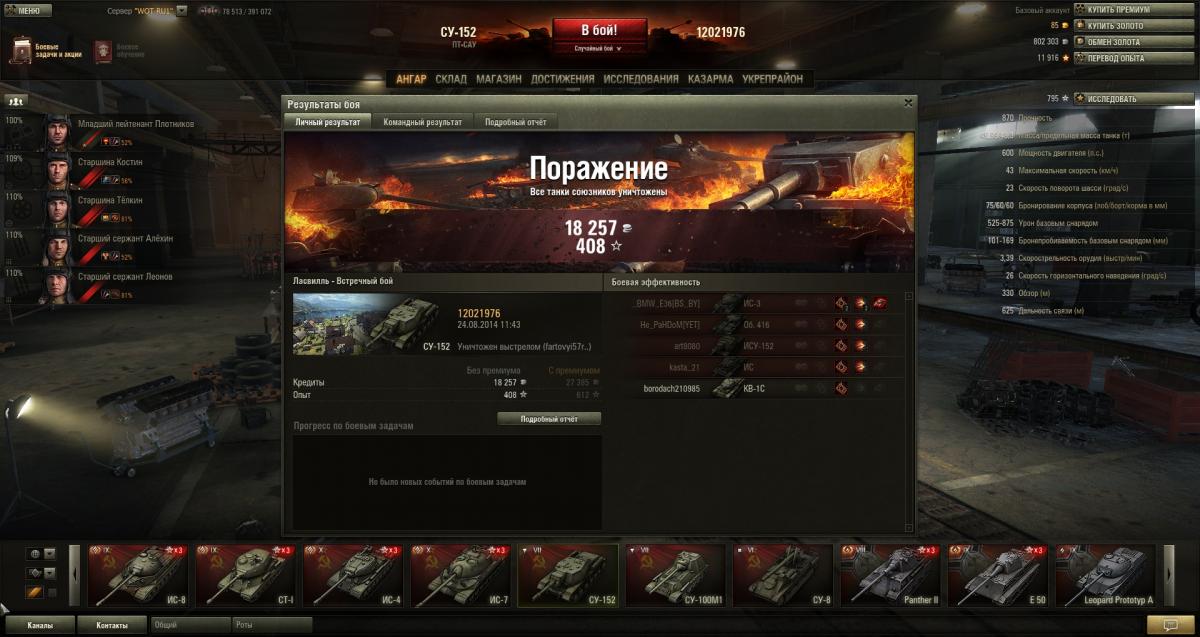Click the crew portrait of Старшина Костин
Viewport: 1200px width, 637px height.
pos(57,172)
